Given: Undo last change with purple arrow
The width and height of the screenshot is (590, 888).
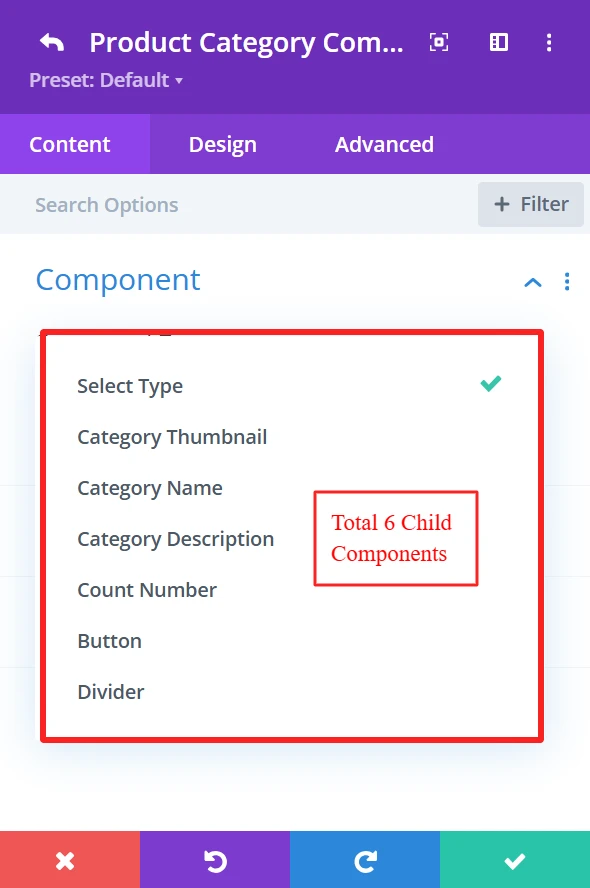Looking at the screenshot, I should tap(215, 860).
